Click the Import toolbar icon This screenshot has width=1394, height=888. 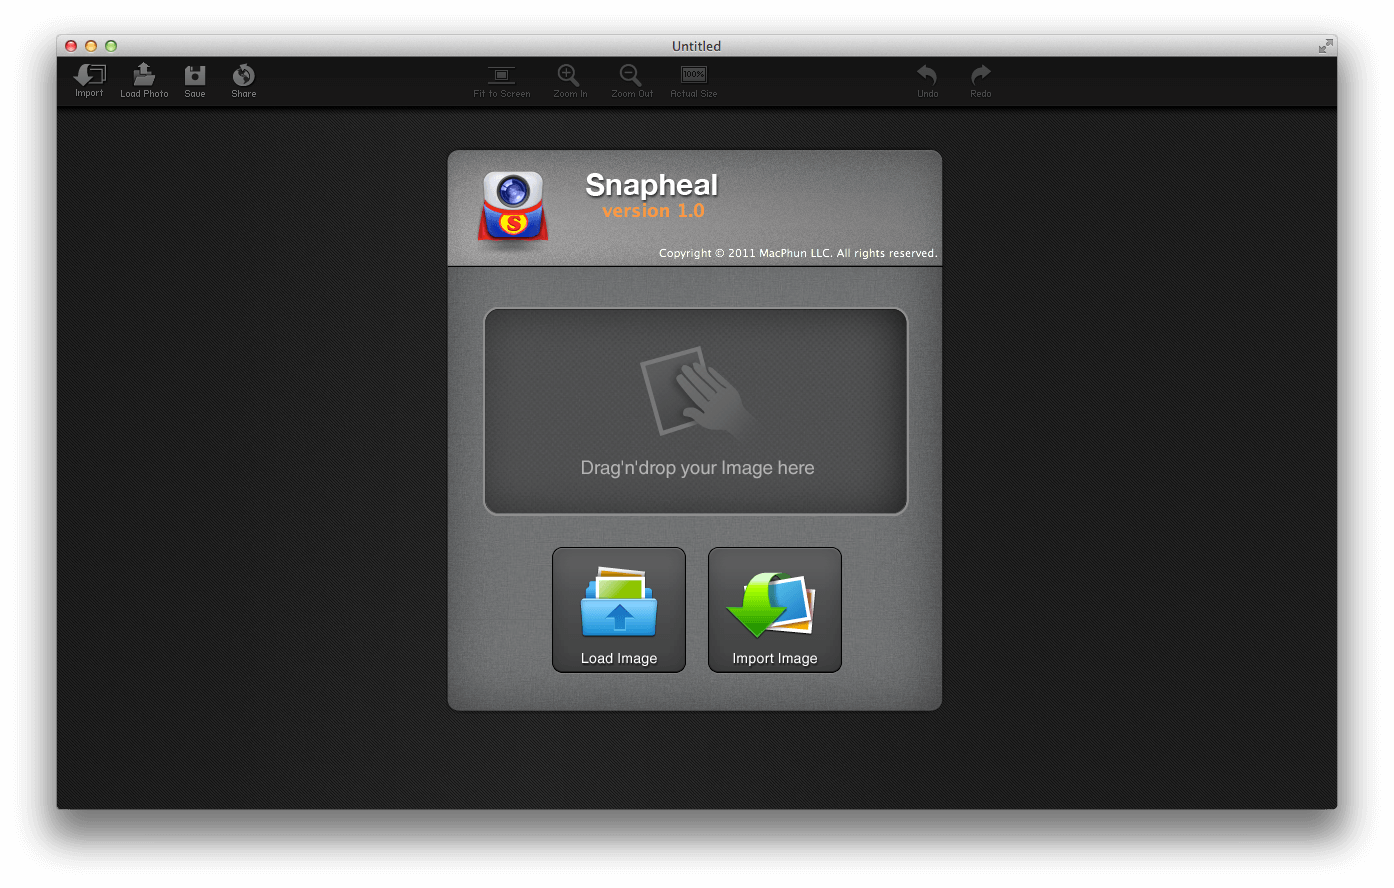click(89, 80)
